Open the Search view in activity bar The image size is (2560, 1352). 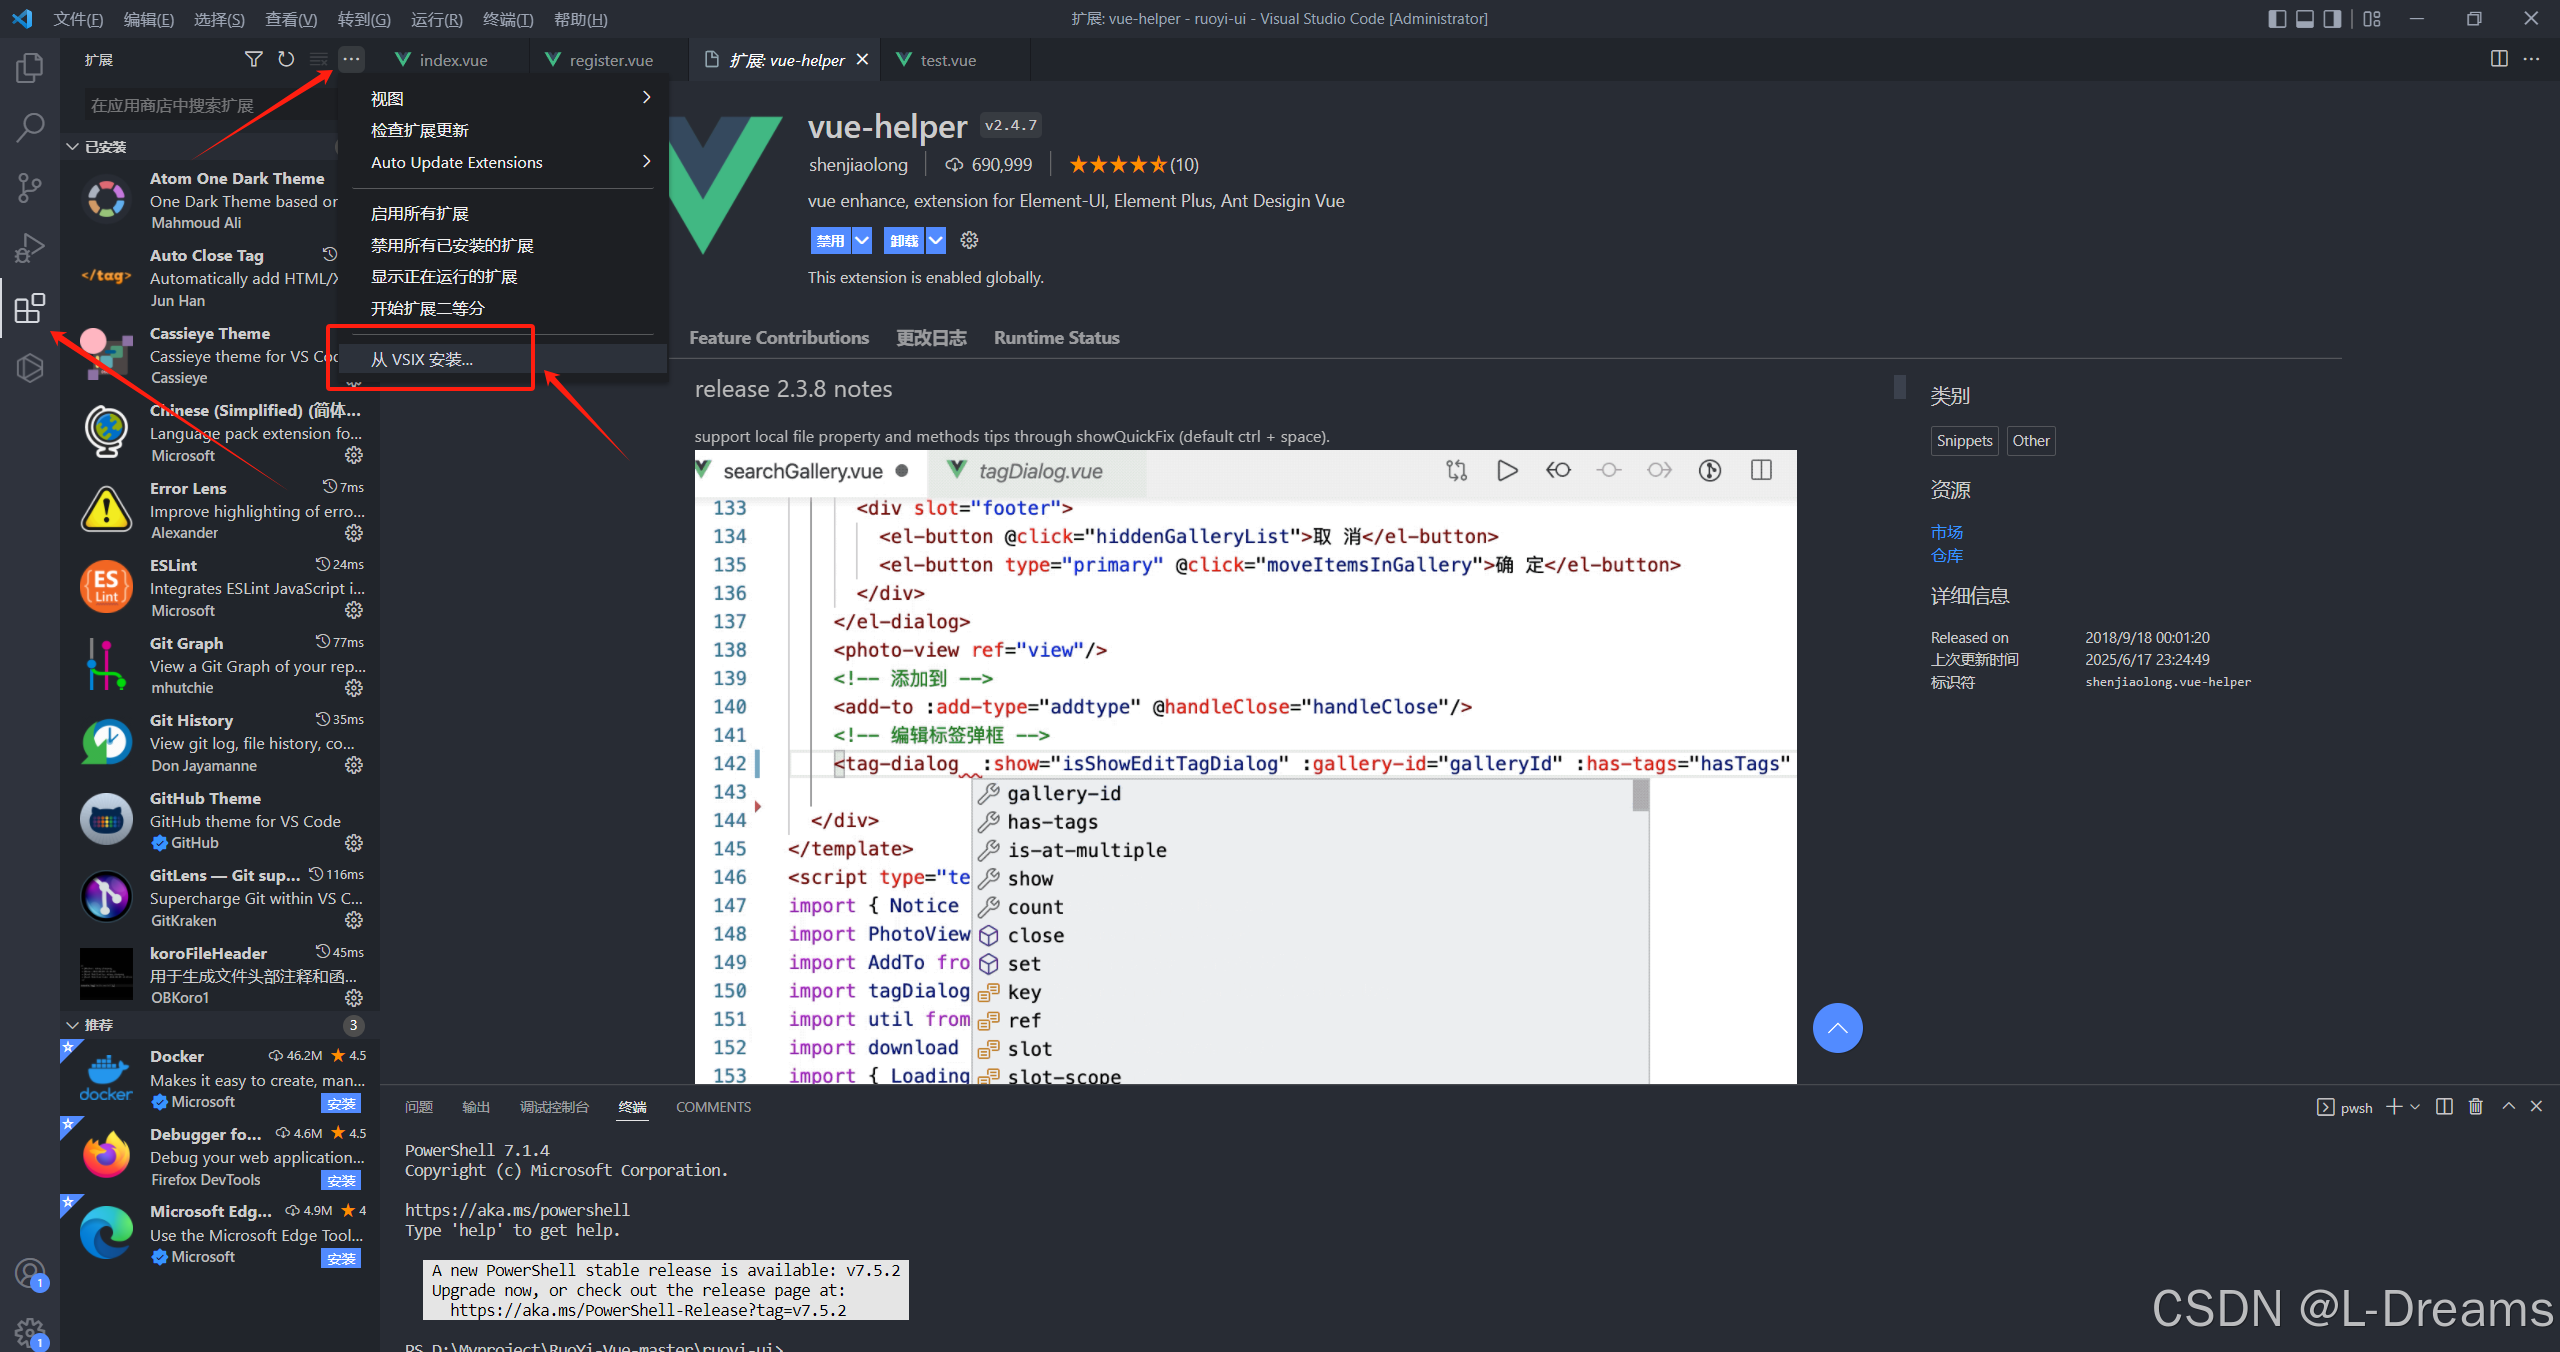30,127
